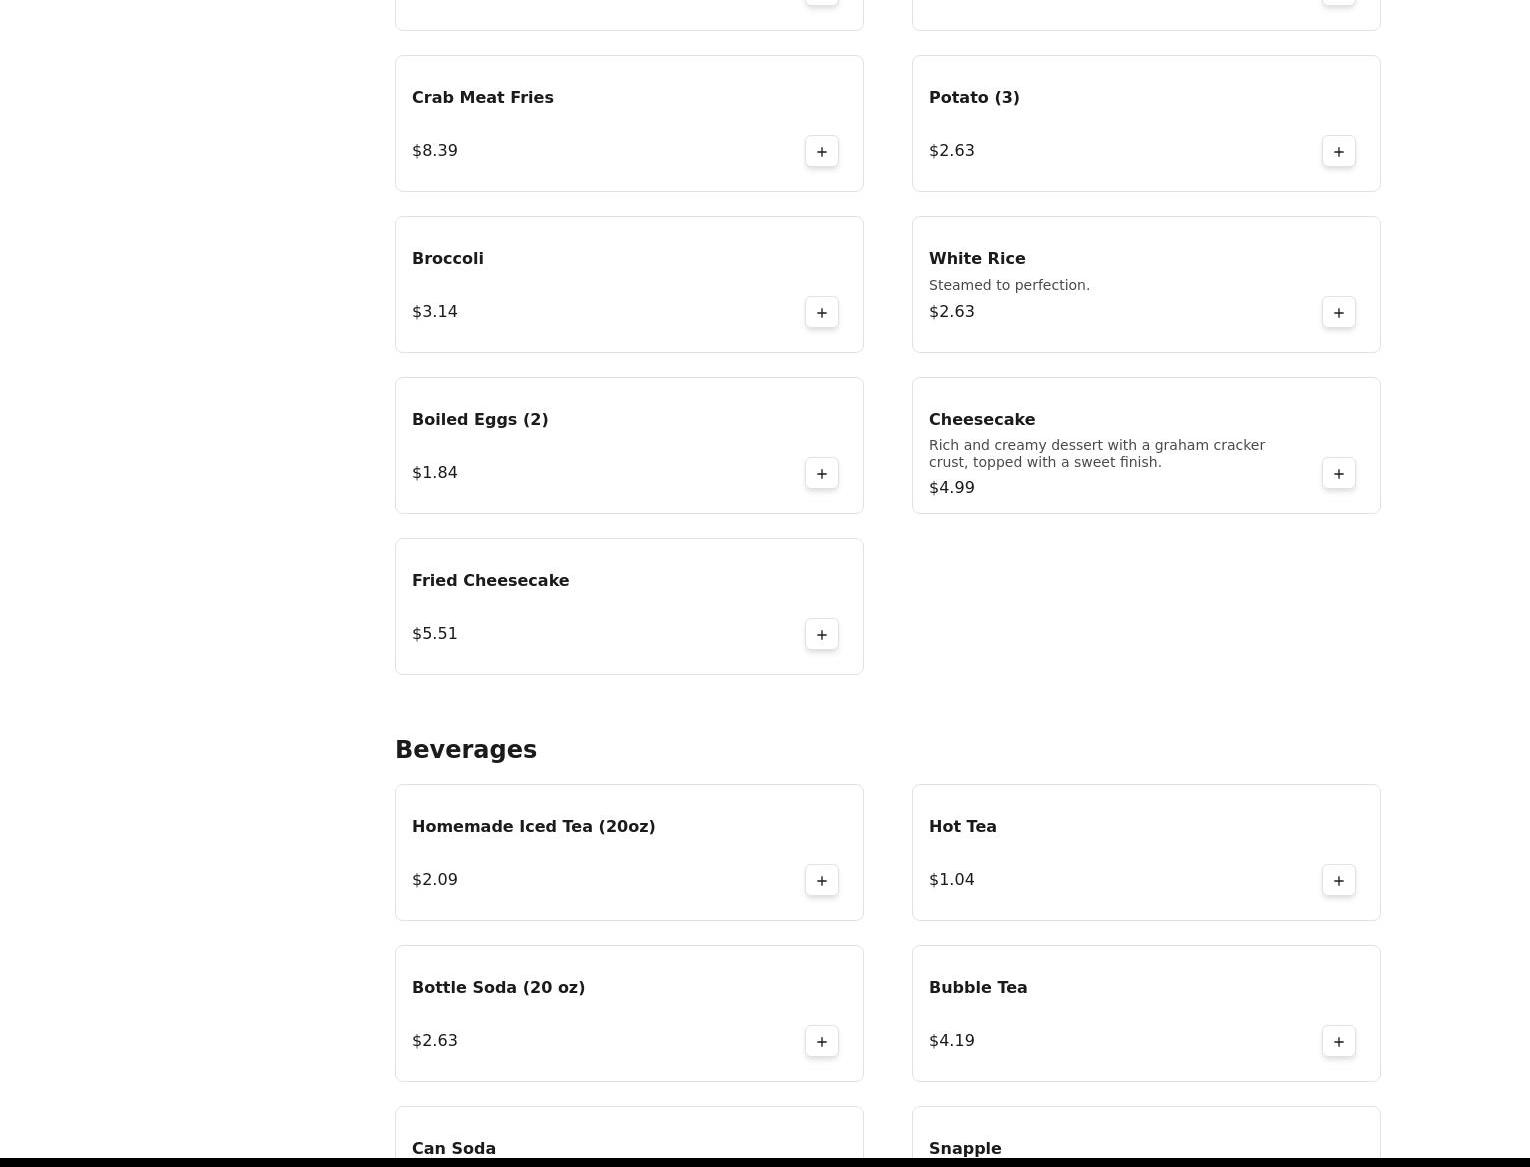
Task: Add Potato (3) using plus button
Action: click(x=1339, y=152)
